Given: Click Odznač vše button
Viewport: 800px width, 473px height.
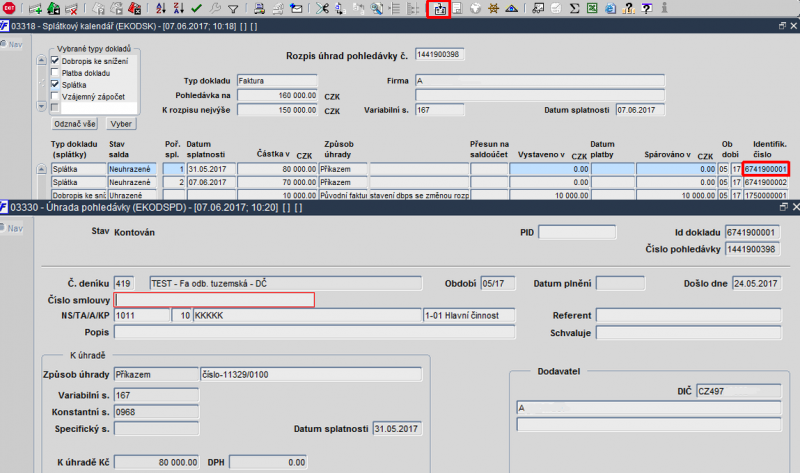Looking at the screenshot, I should (x=75, y=123).
